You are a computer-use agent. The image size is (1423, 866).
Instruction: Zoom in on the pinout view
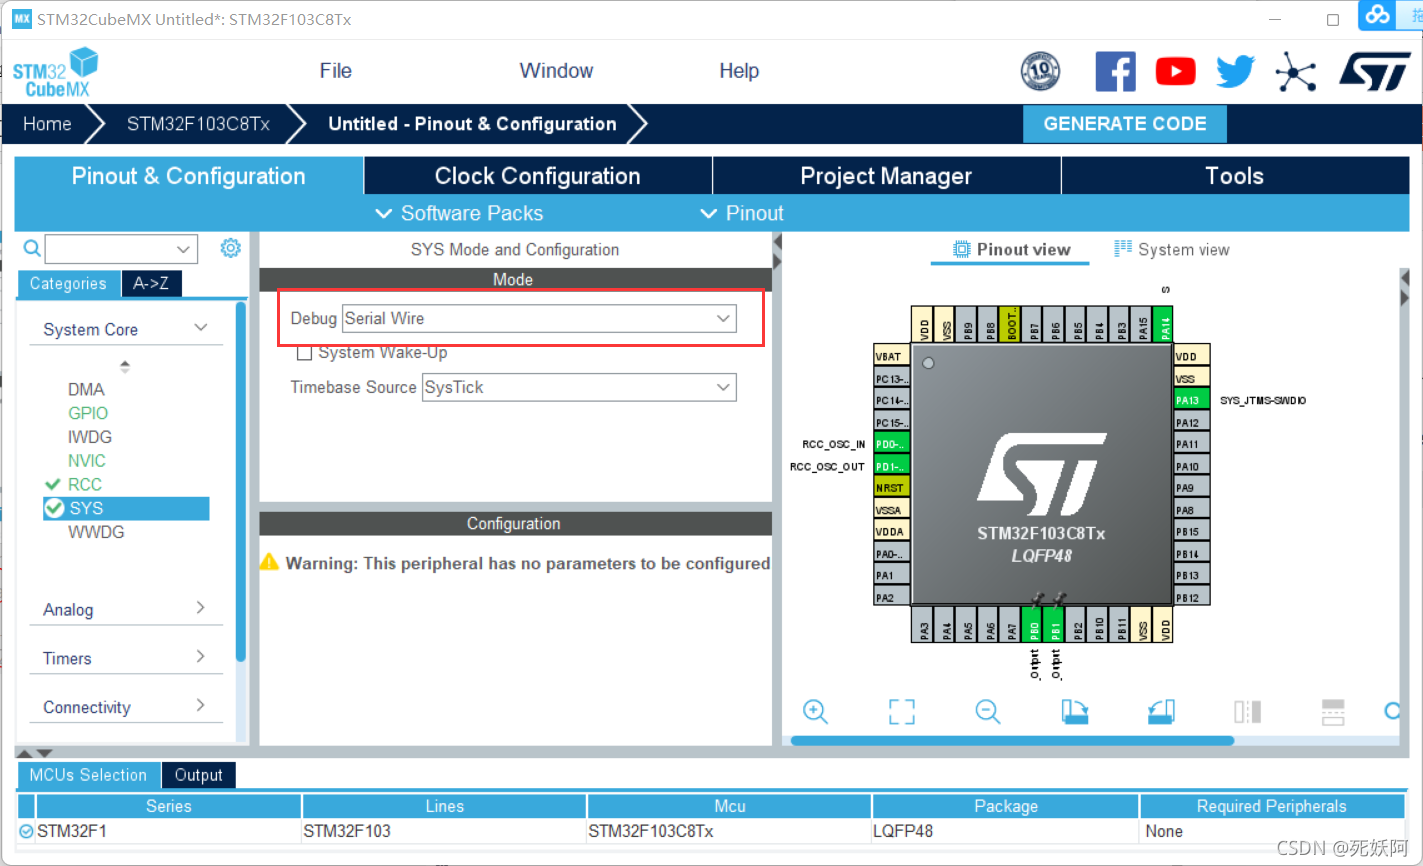point(816,711)
